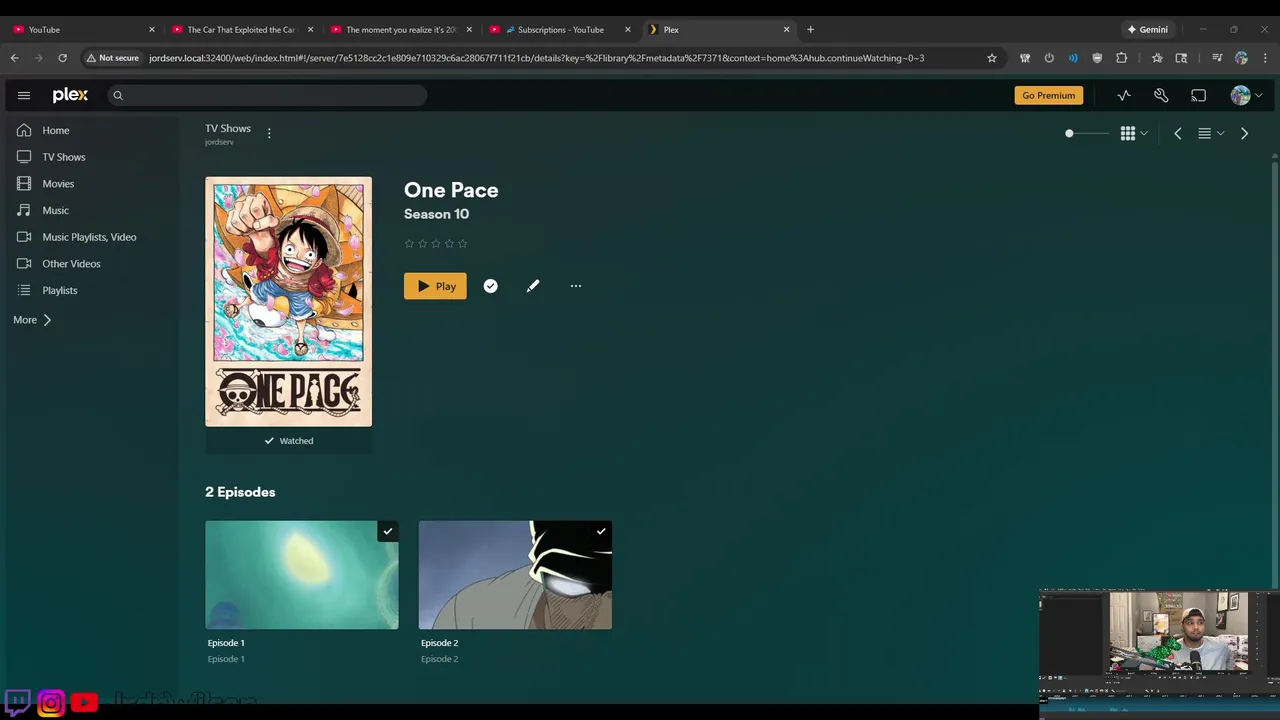Click the Movies film icon in sidebar
The width and height of the screenshot is (1280, 720).
(x=24, y=184)
